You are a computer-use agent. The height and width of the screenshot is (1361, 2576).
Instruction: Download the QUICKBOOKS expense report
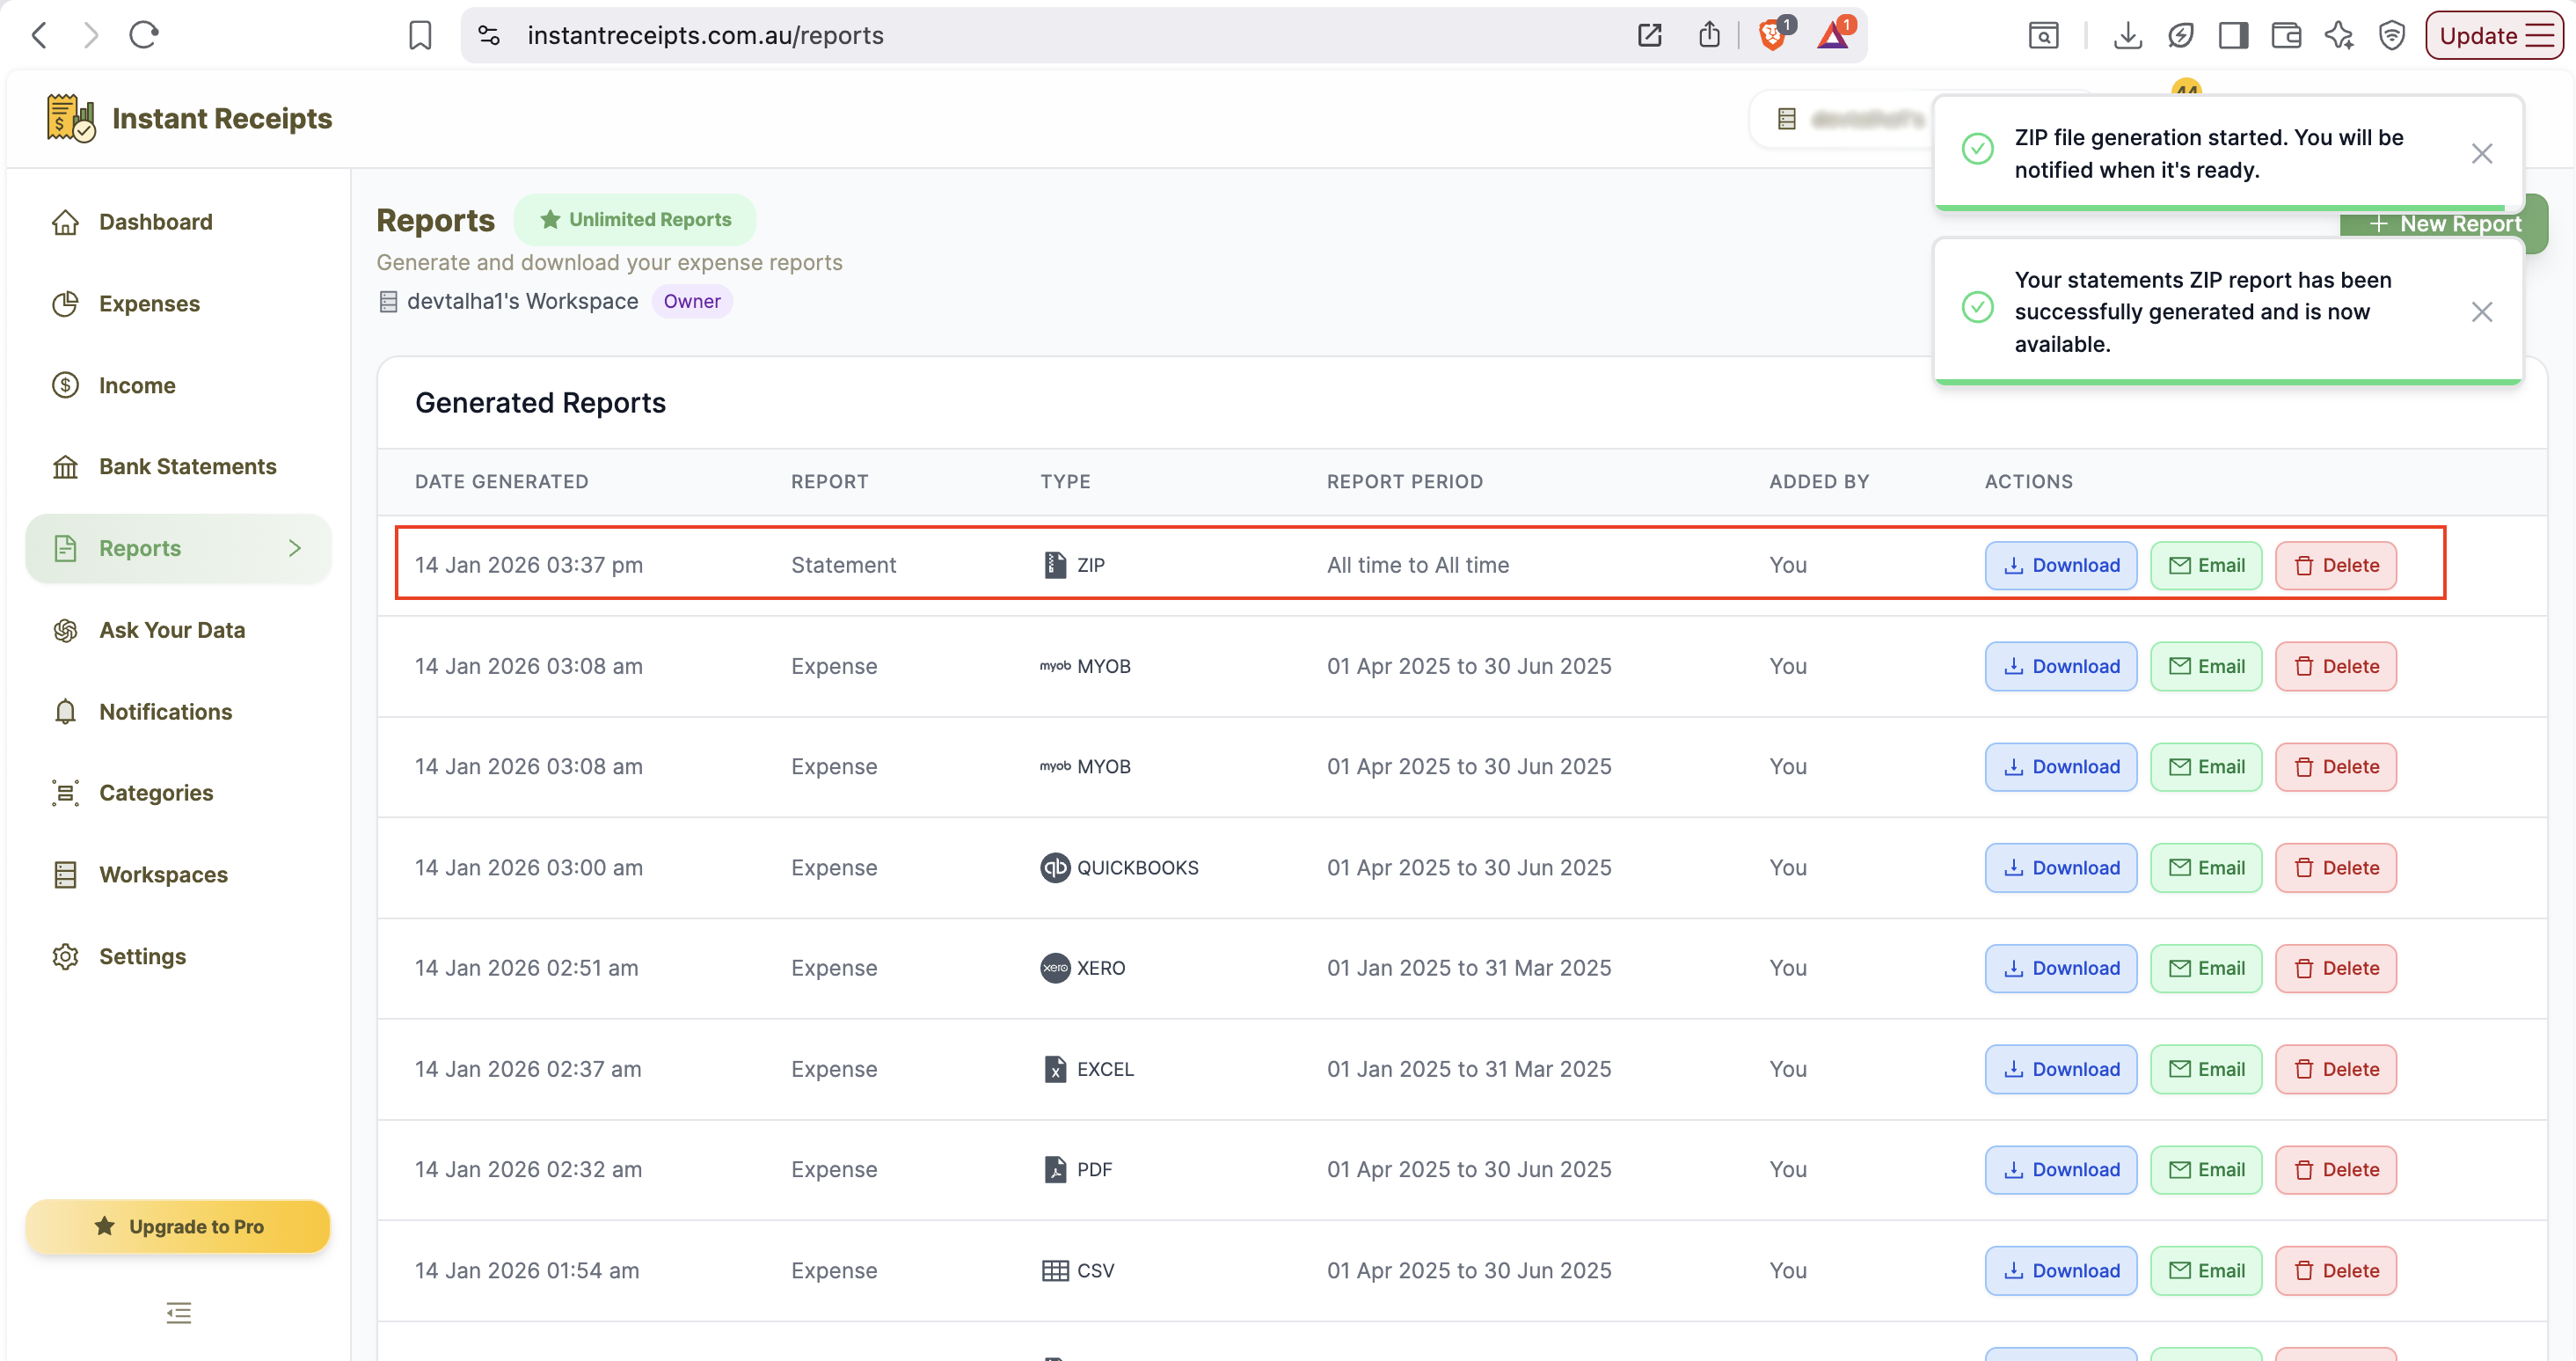[x=2060, y=868]
